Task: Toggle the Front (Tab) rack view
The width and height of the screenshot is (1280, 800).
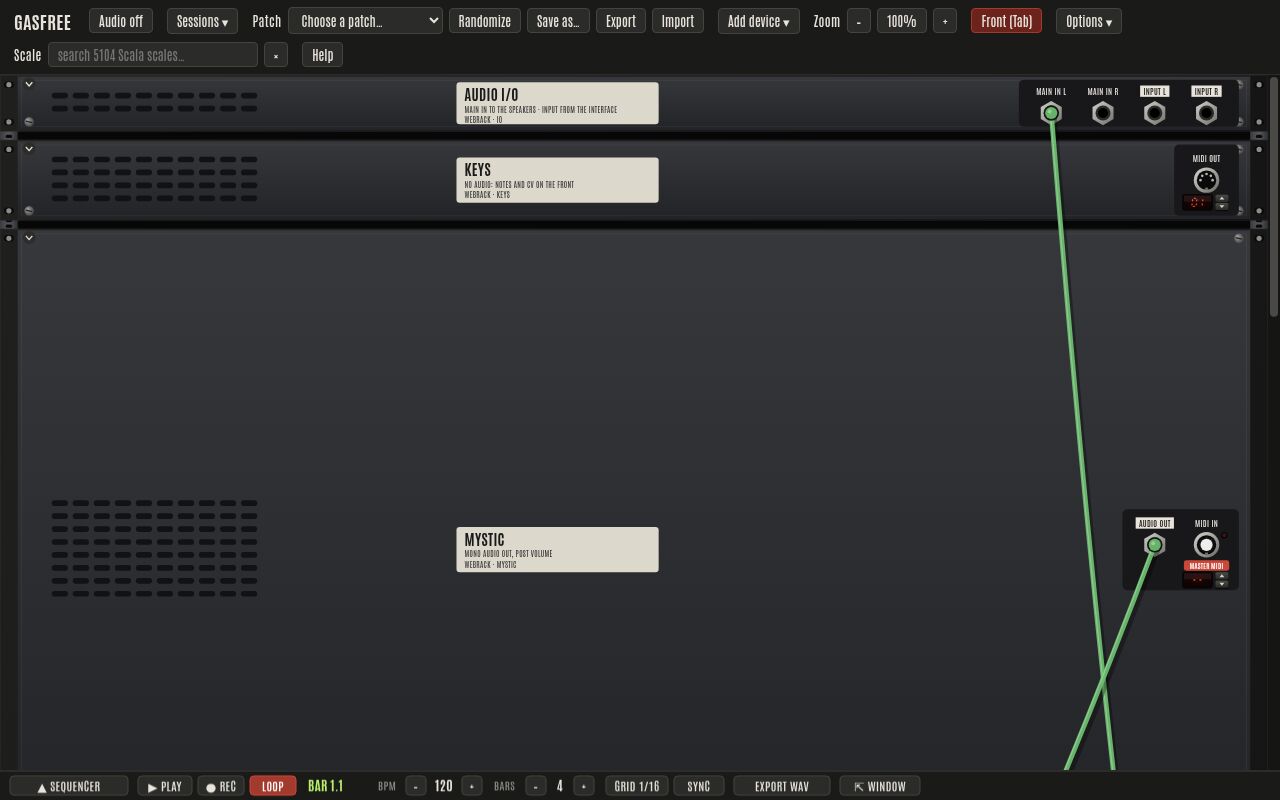Action: tap(1006, 21)
